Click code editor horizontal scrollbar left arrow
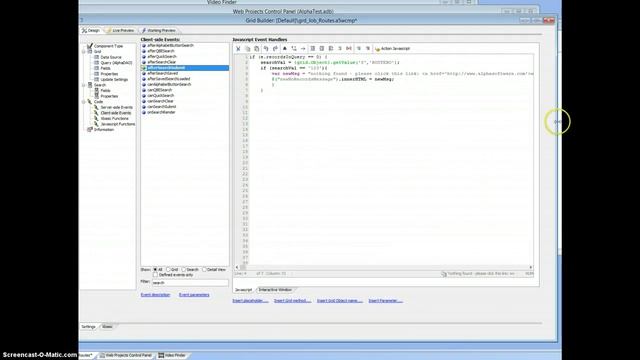640x360 pixels. point(237,267)
